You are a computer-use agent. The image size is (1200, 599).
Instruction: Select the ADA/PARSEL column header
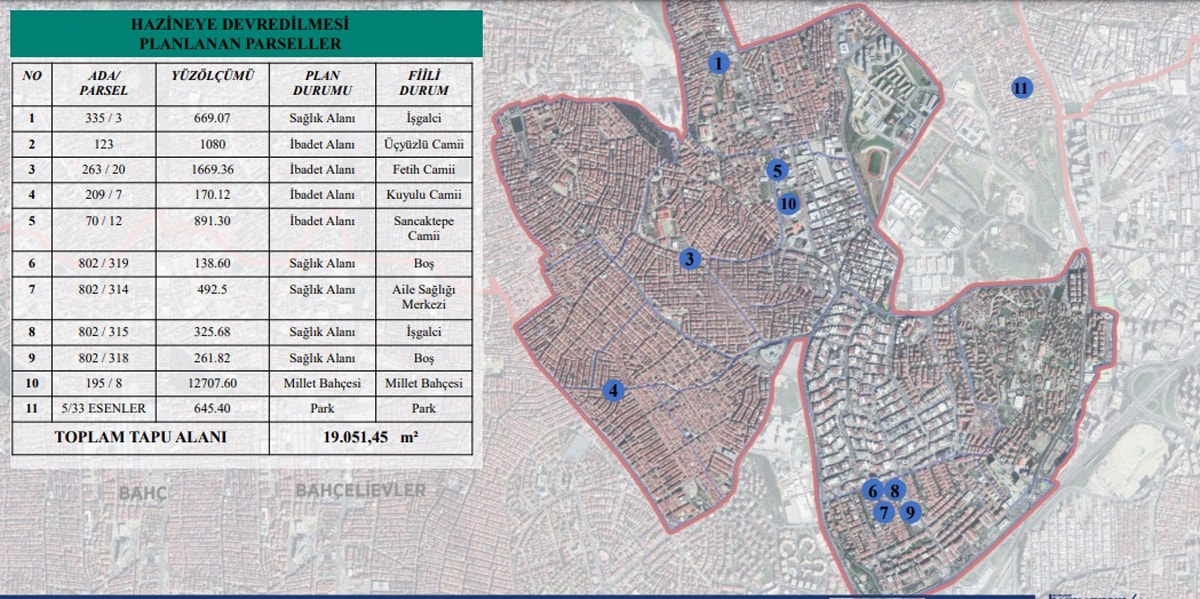coord(104,83)
